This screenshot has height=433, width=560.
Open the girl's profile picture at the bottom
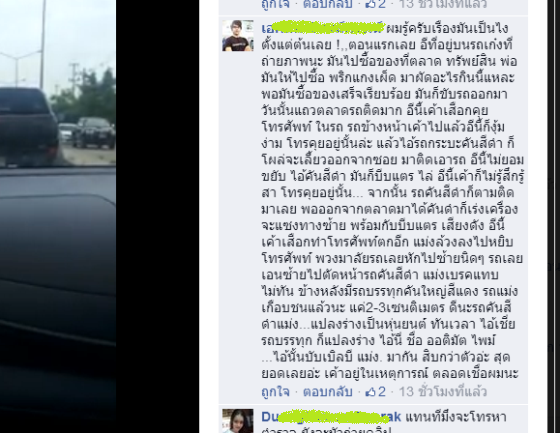(x=238, y=421)
